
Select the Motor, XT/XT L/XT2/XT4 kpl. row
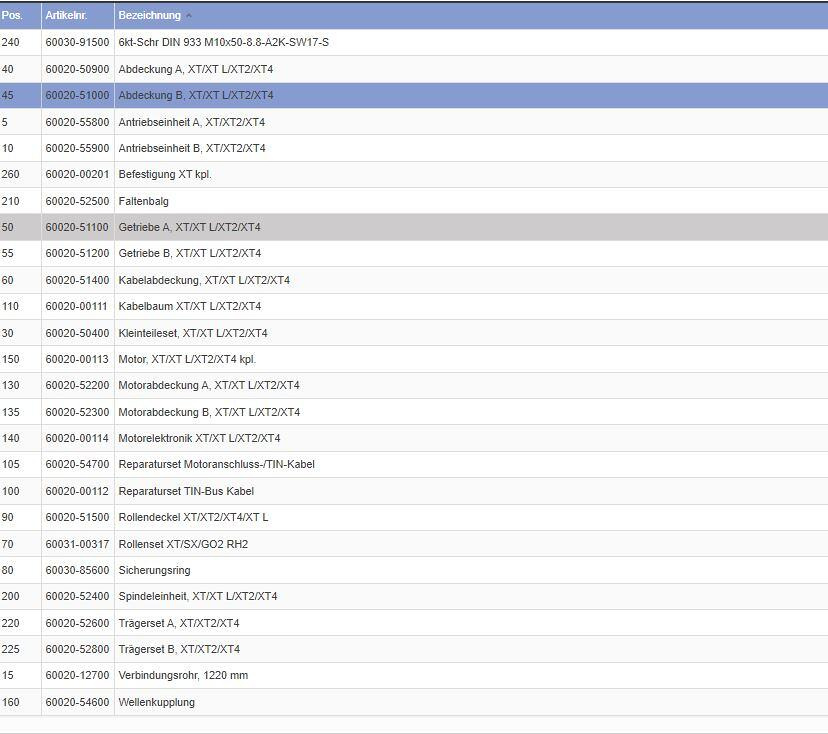(187, 359)
